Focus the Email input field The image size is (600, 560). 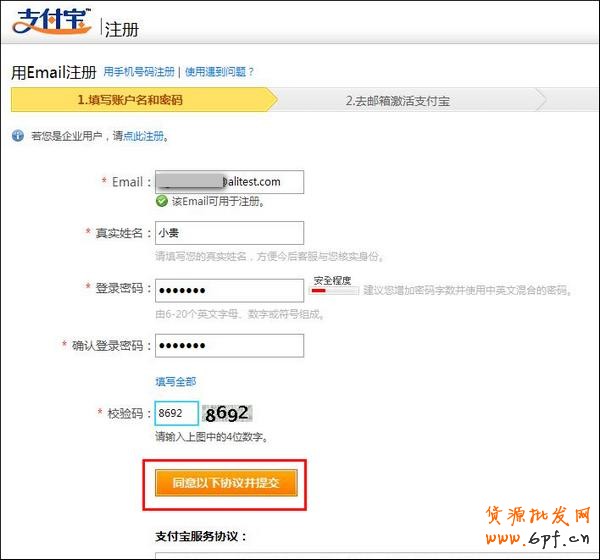[230, 182]
